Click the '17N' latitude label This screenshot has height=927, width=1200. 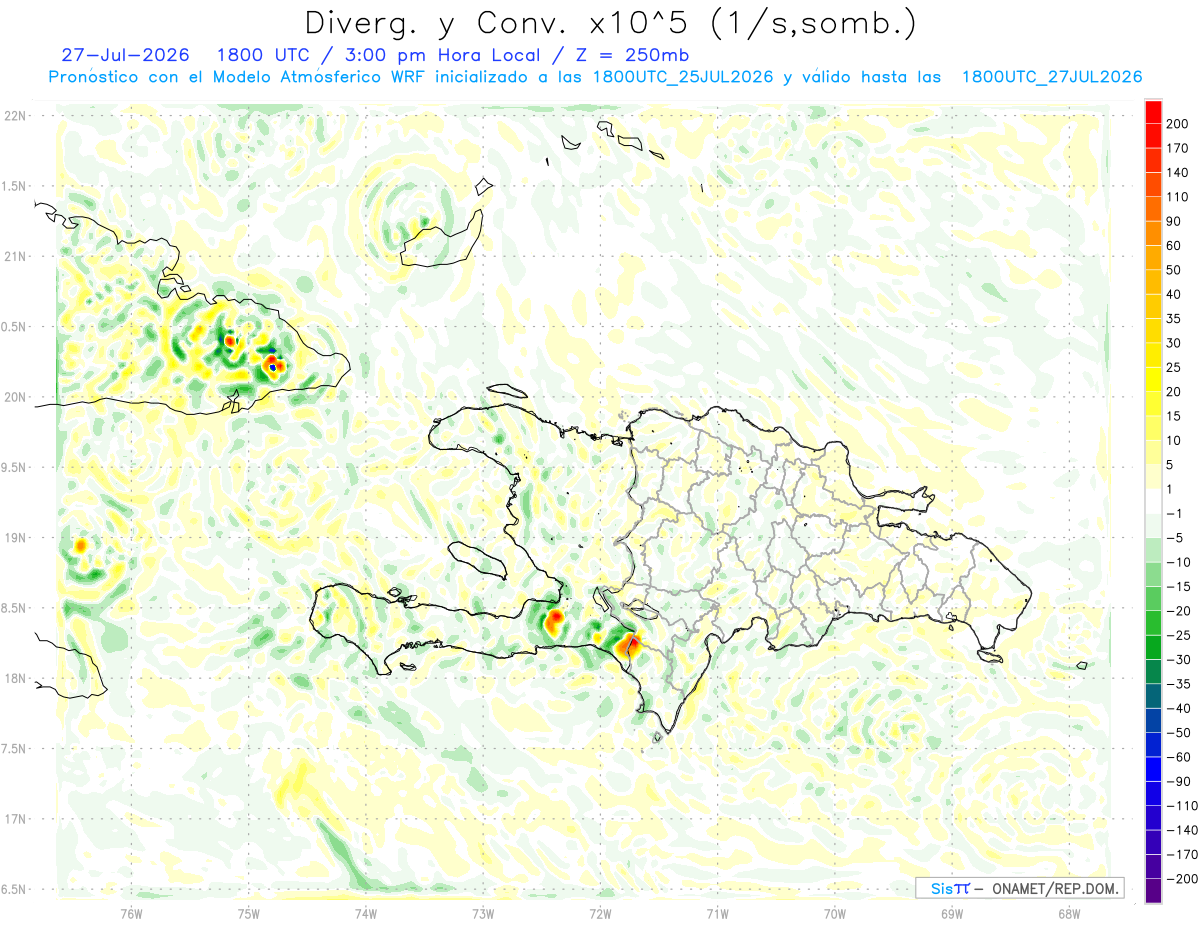(15, 819)
